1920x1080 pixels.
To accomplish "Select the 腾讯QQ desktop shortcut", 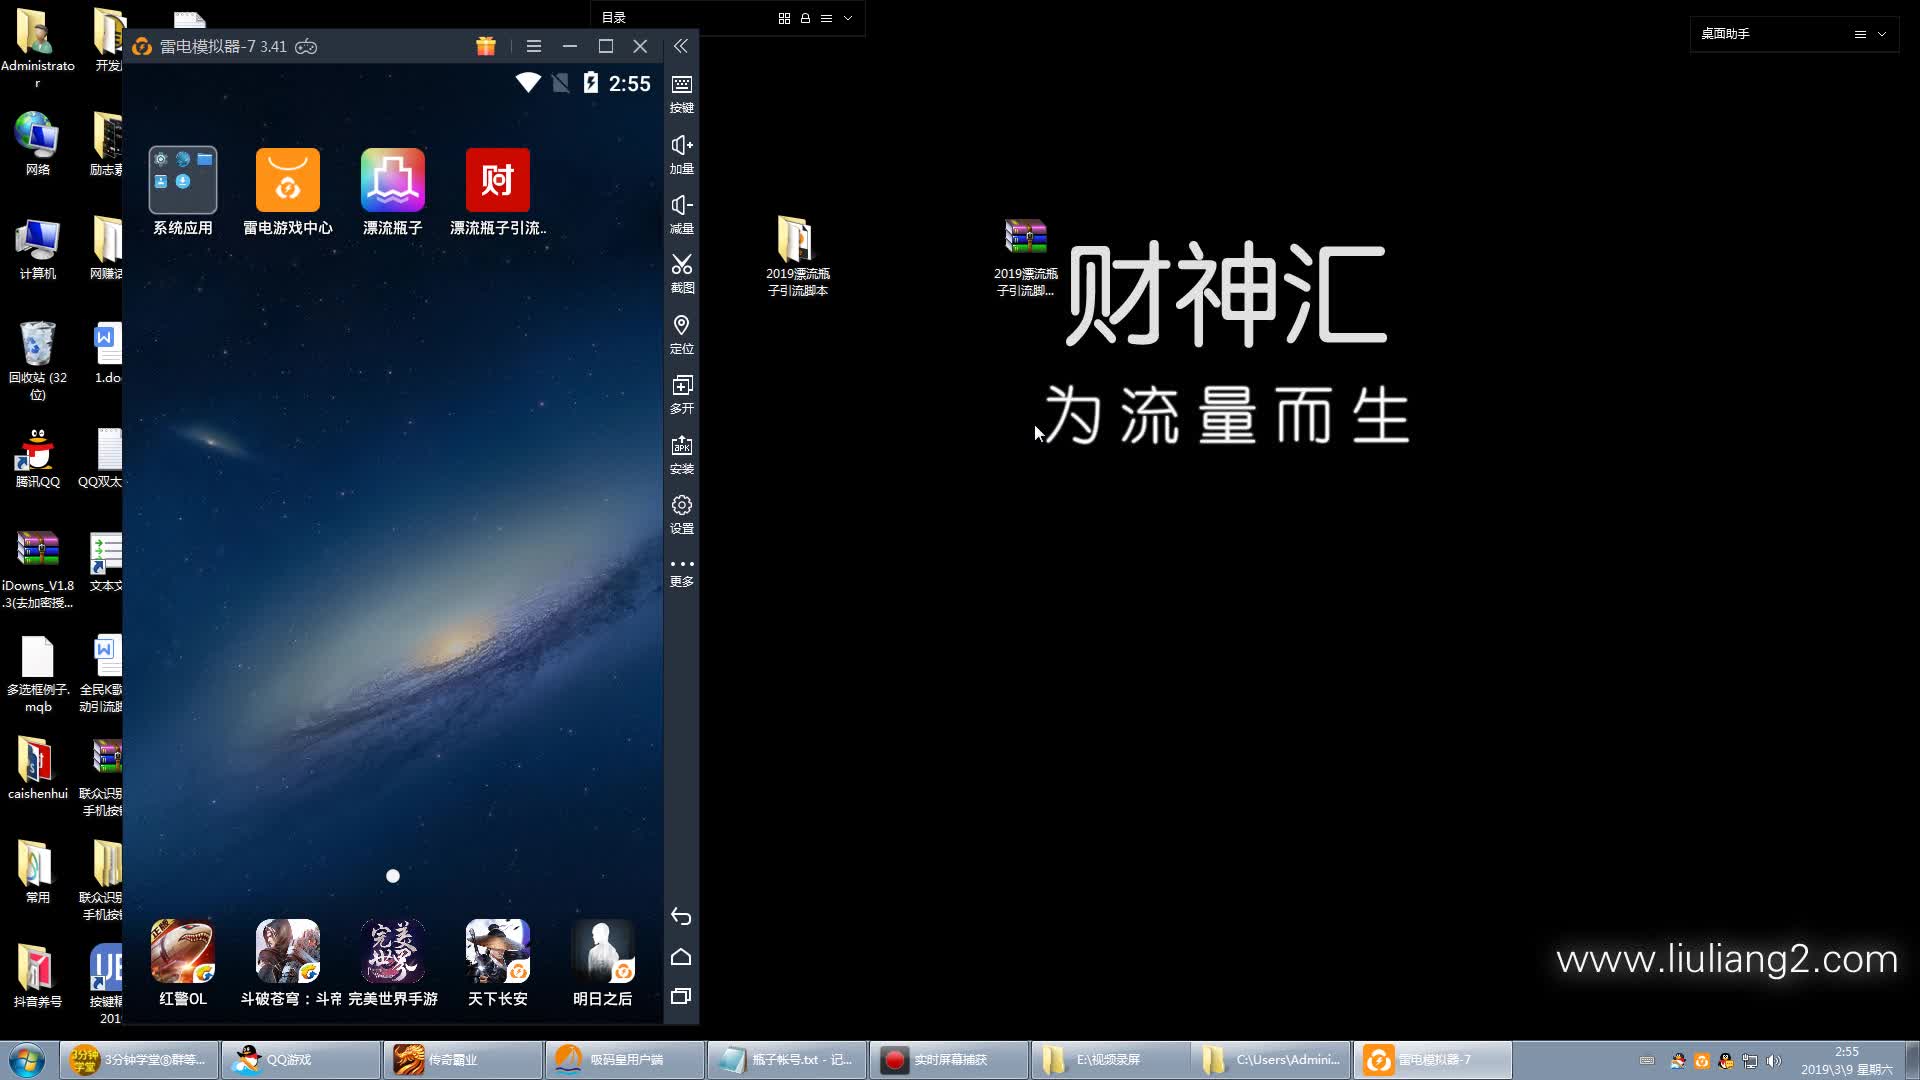I will 38,458.
